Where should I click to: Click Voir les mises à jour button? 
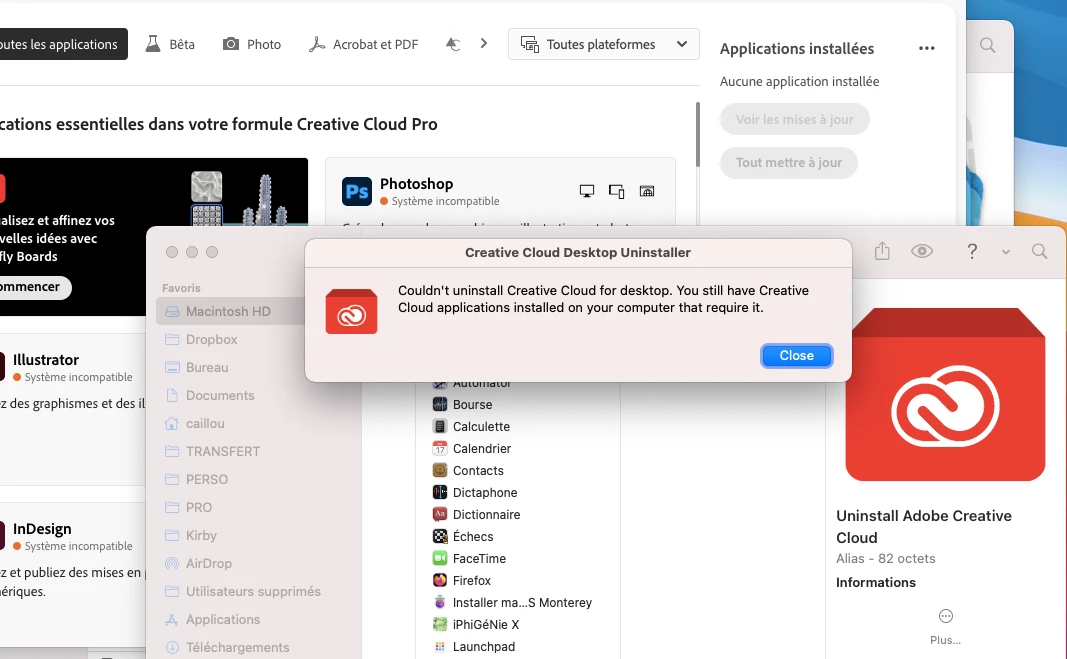coord(794,119)
